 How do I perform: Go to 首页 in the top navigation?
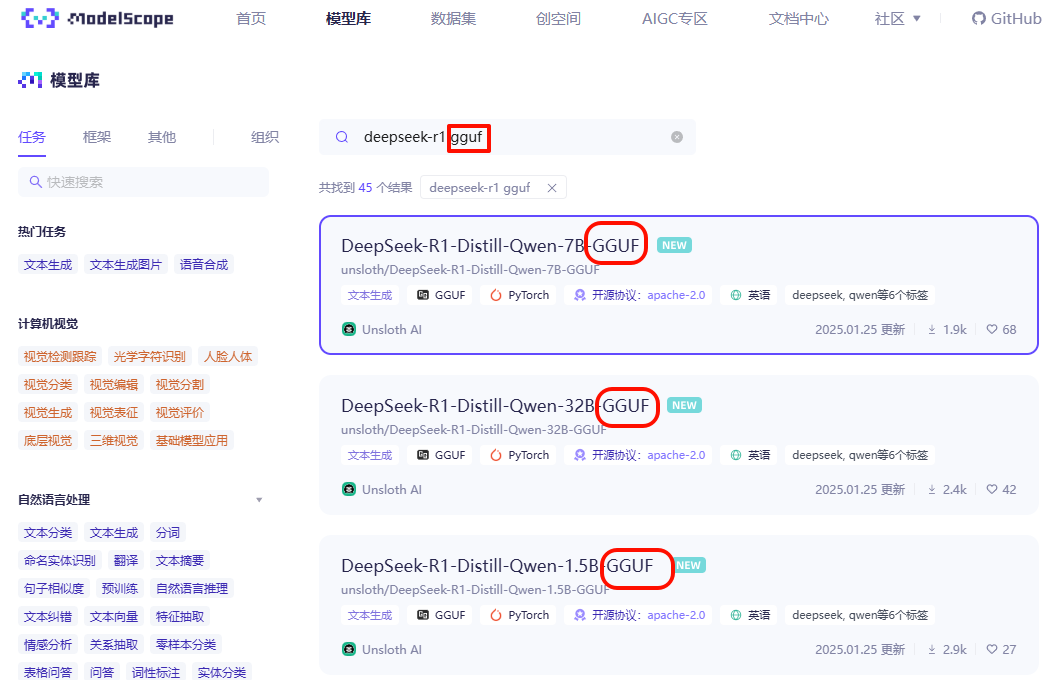pos(251,19)
